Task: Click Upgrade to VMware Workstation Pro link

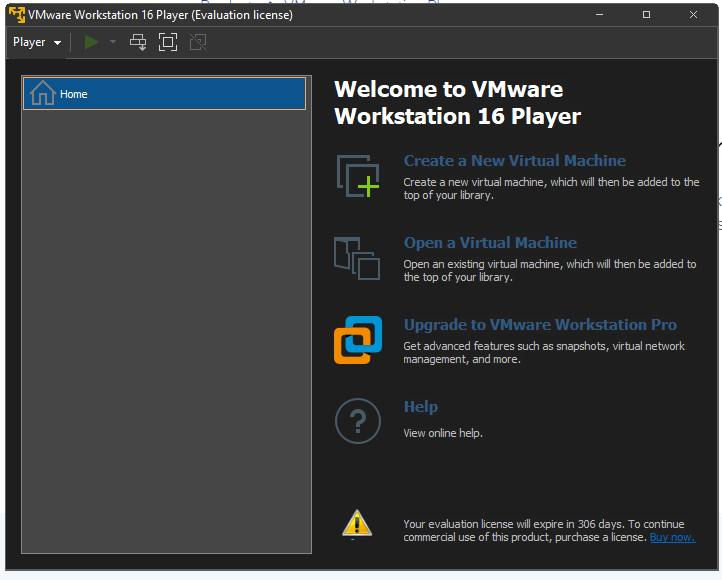Action: click(540, 325)
